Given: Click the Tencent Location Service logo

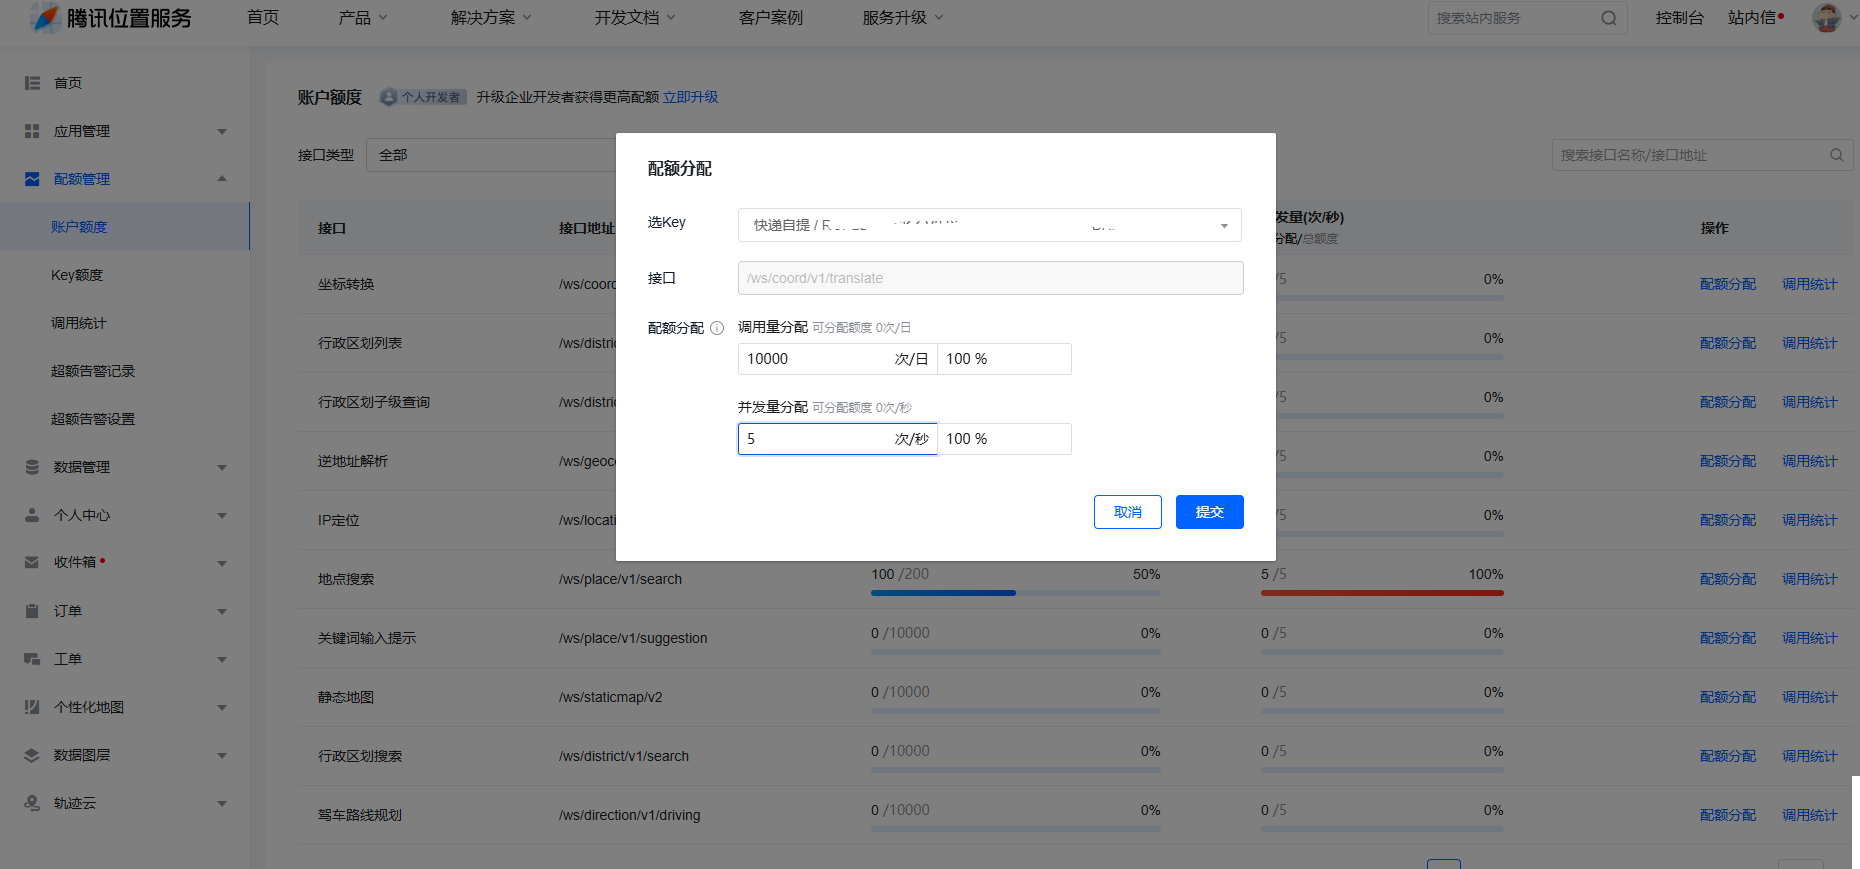Looking at the screenshot, I should pos(110,18).
